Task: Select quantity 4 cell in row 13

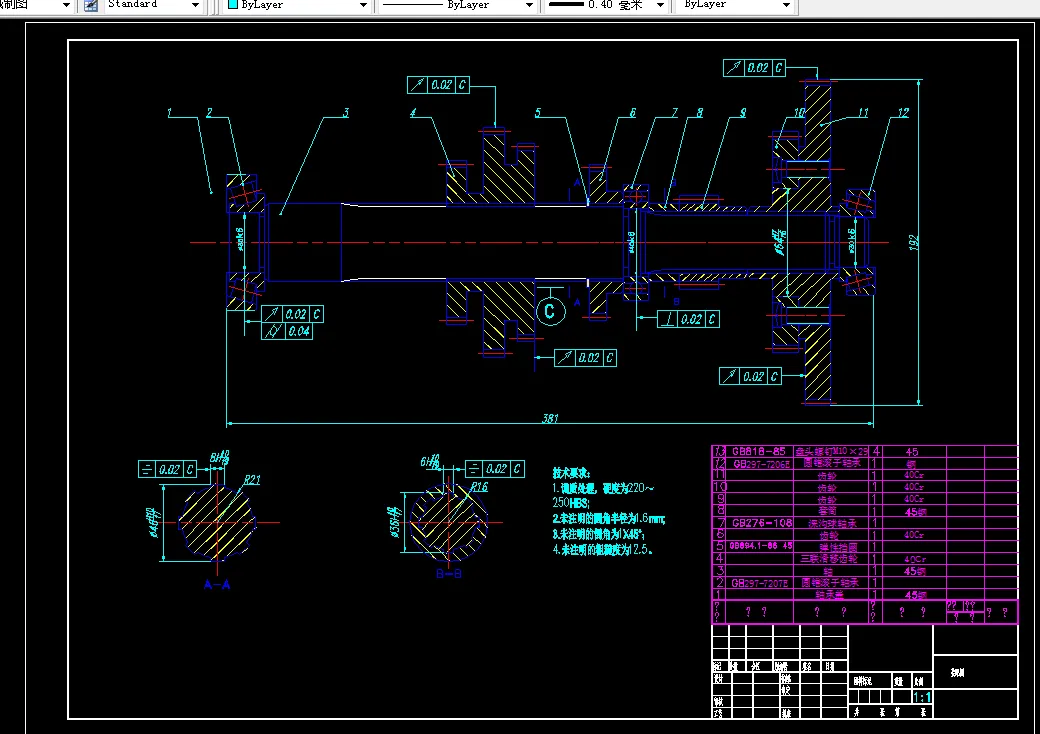Action: pyautogui.click(x=876, y=452)
